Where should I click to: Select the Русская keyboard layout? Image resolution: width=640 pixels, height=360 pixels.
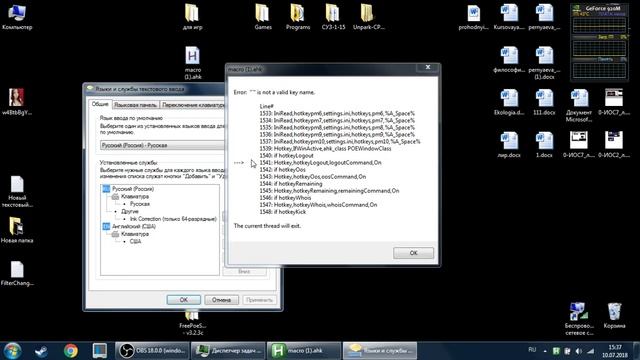coord(140,204)
